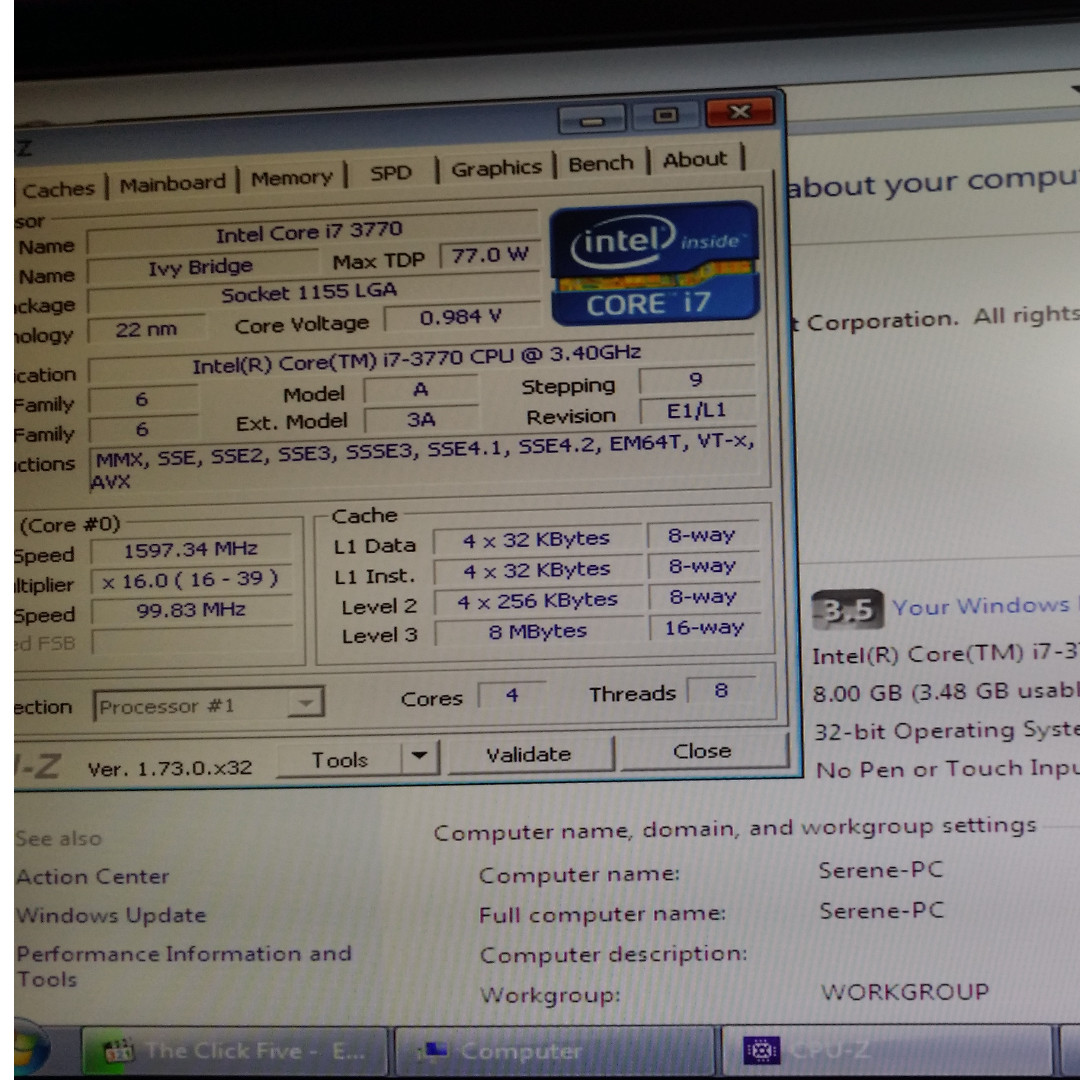Click the Workgroup value 'WORKGROUP'

[x=905, y=992]
